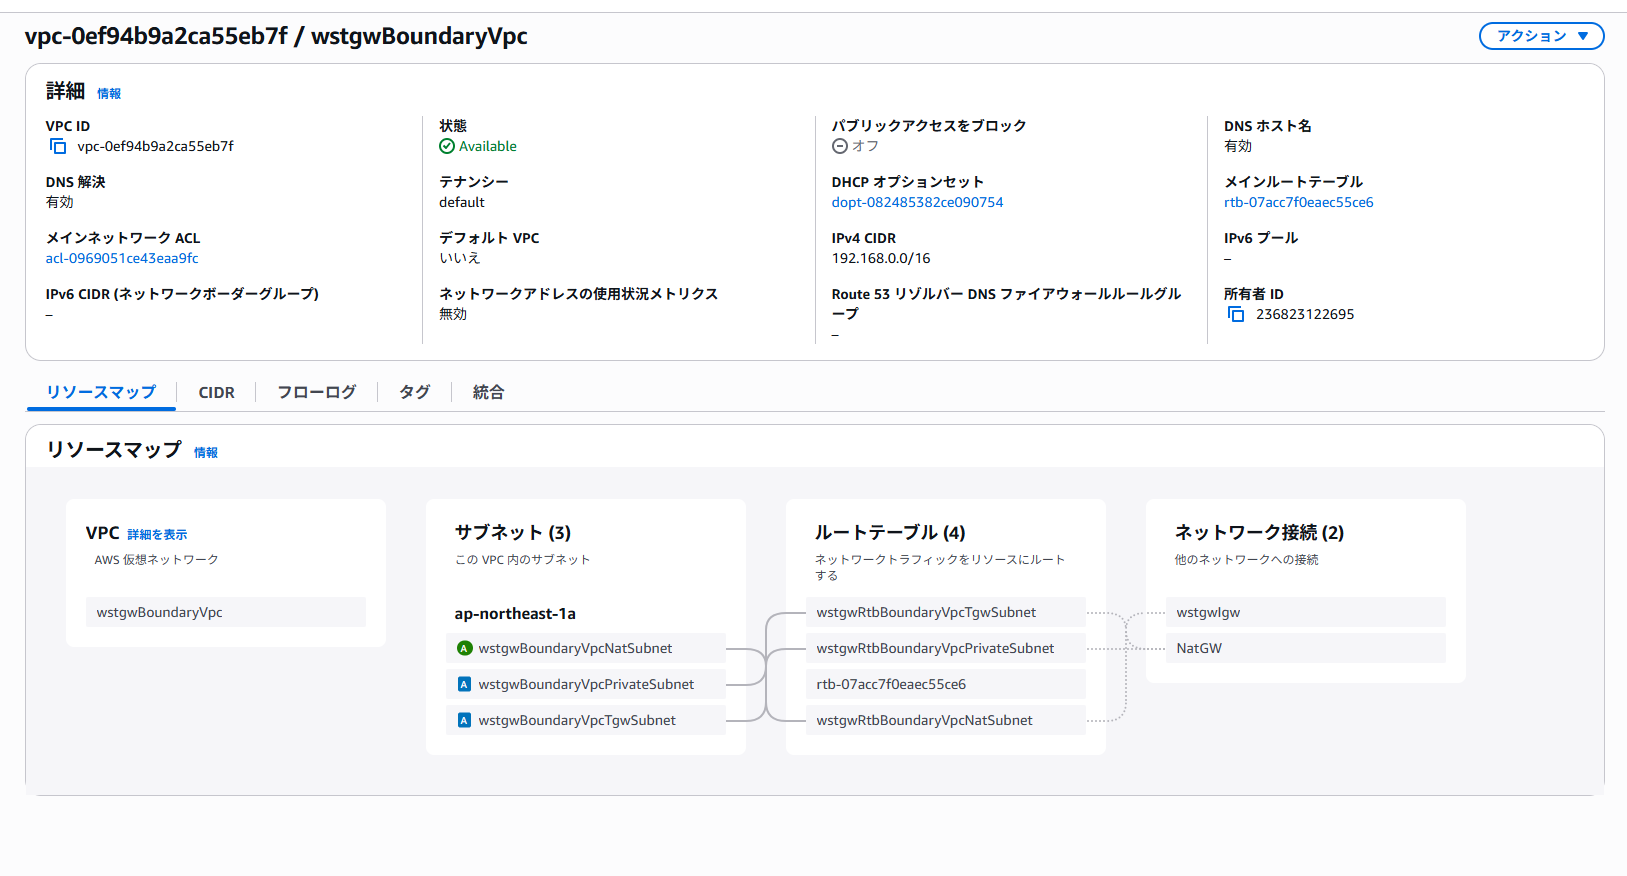
Task: Click the ネットワークアドレスの使用状況メトリクス value 無効
Action: tap(453, 314)
